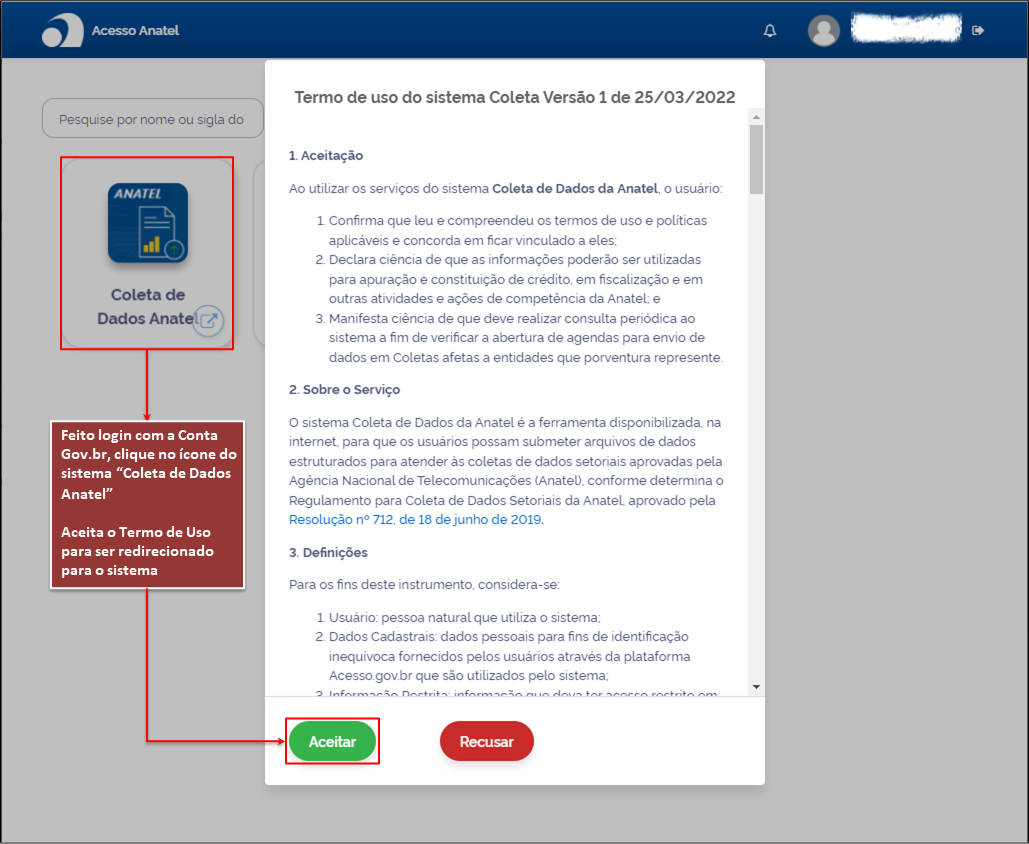This screenshot has height=844, width=1029.
Task: Decline the terms with Recusar button
Action: (x=486, y=742)
